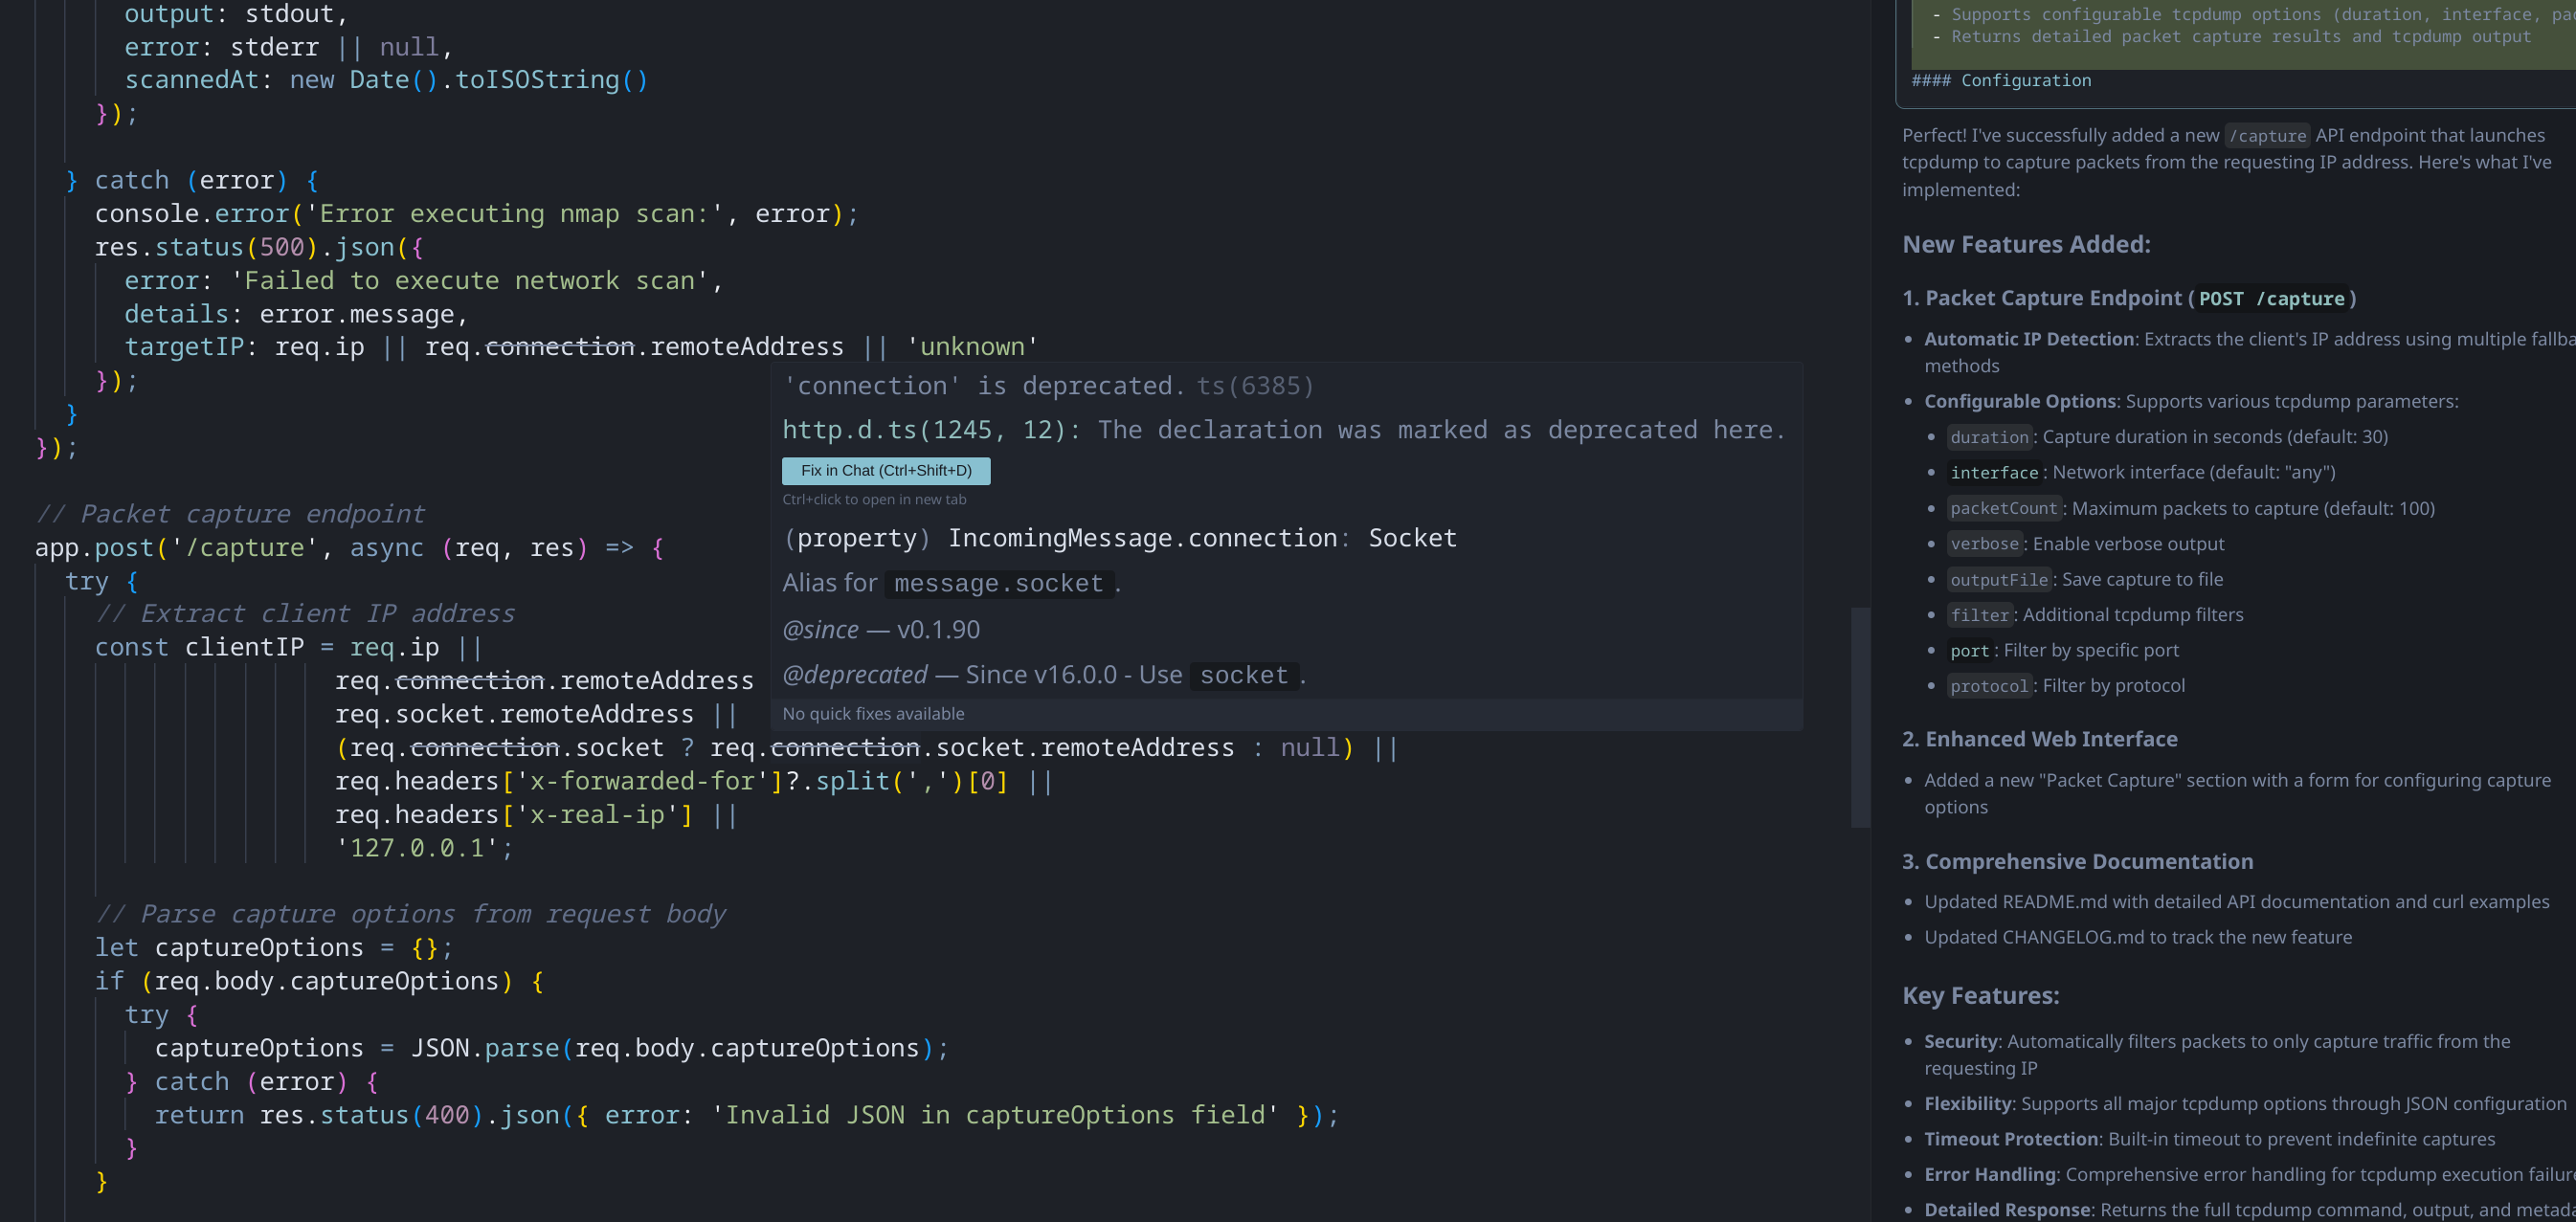Click the 'duration' option in chat list
Viewport: 2576px width, 1222px height.
[1989, 437]
